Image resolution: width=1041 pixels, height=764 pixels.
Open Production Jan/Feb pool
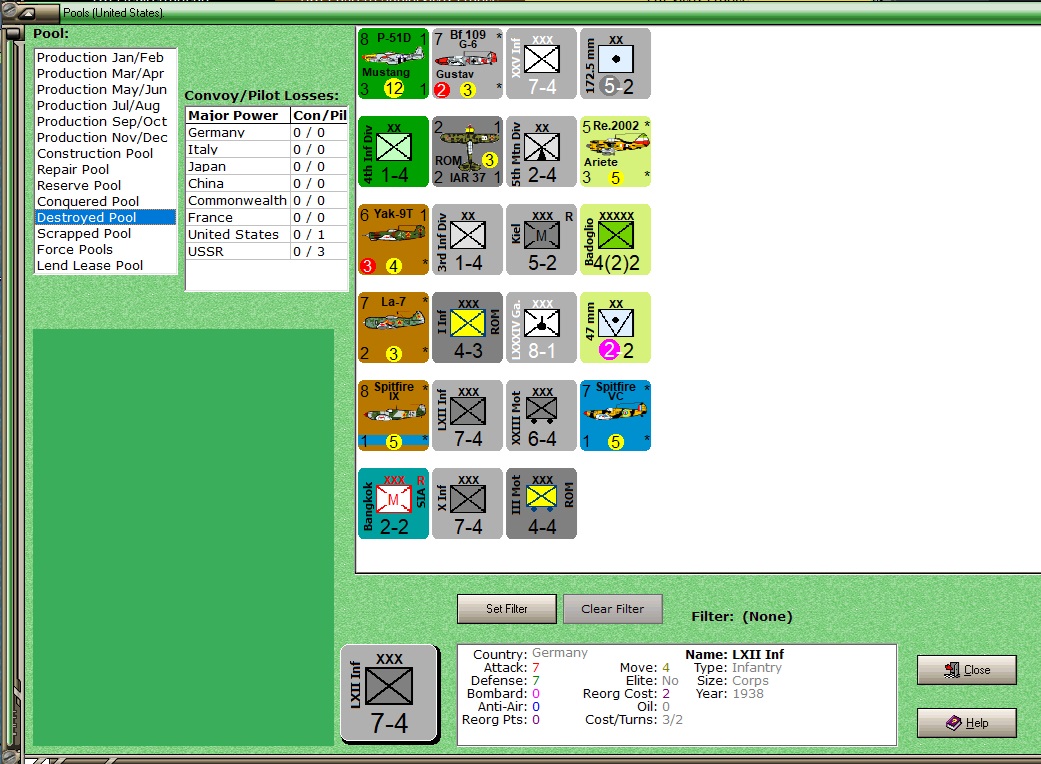(106, 58)
